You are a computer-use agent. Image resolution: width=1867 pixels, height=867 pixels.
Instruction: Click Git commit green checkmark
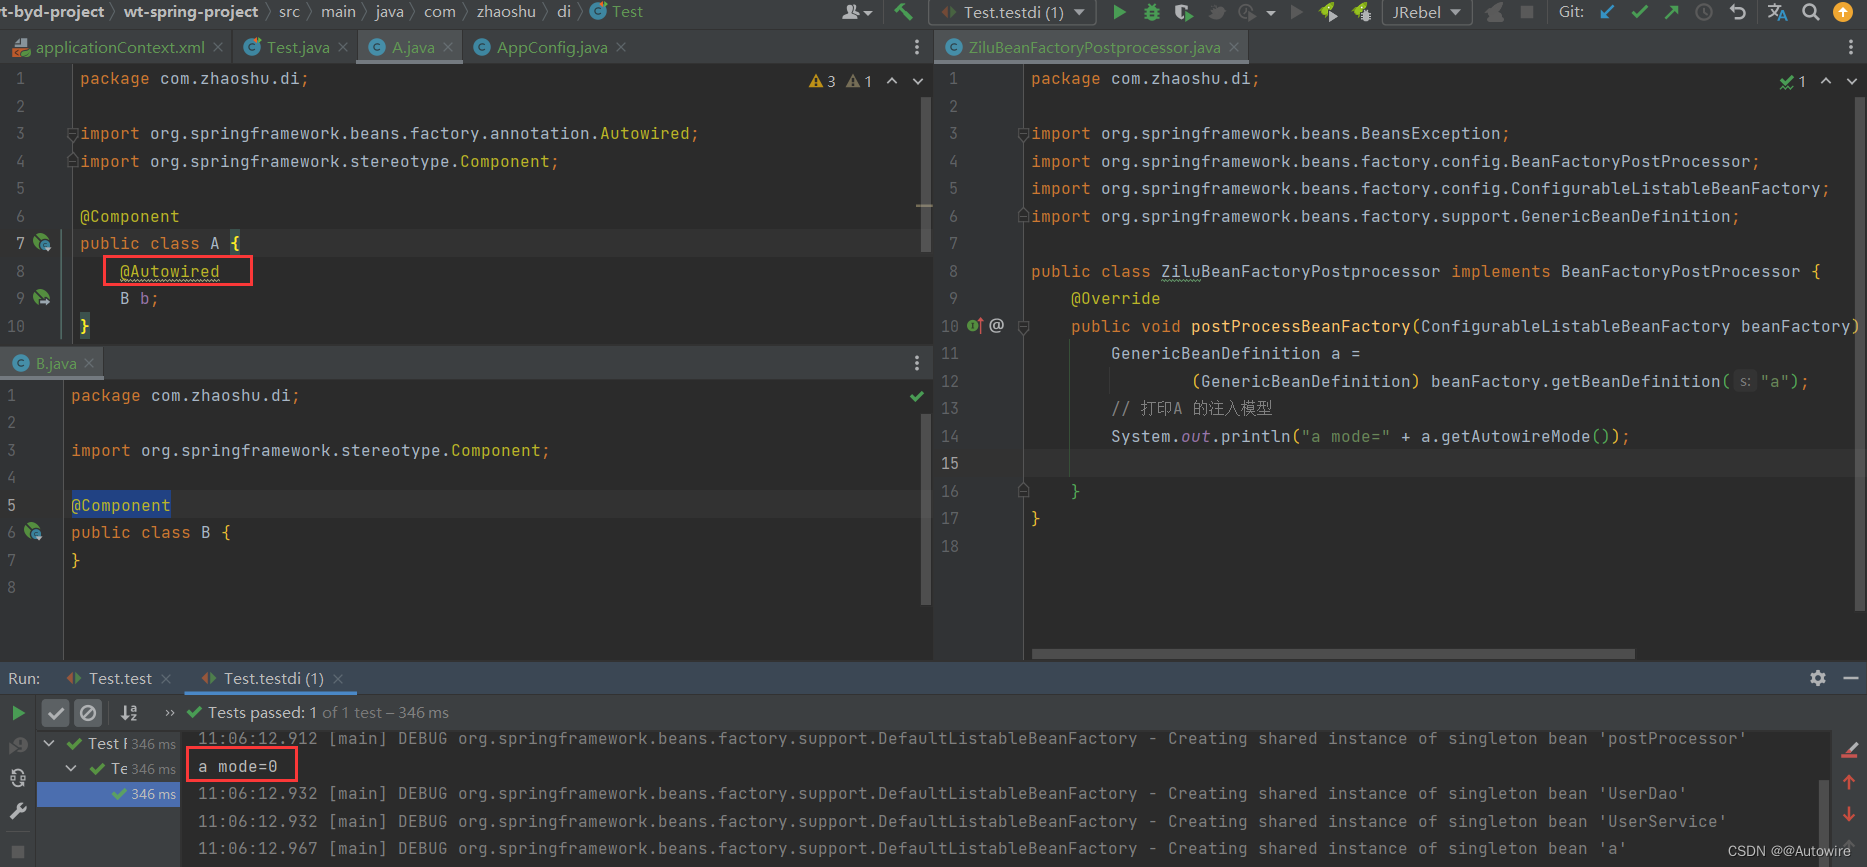click(x=1639, y=12)
